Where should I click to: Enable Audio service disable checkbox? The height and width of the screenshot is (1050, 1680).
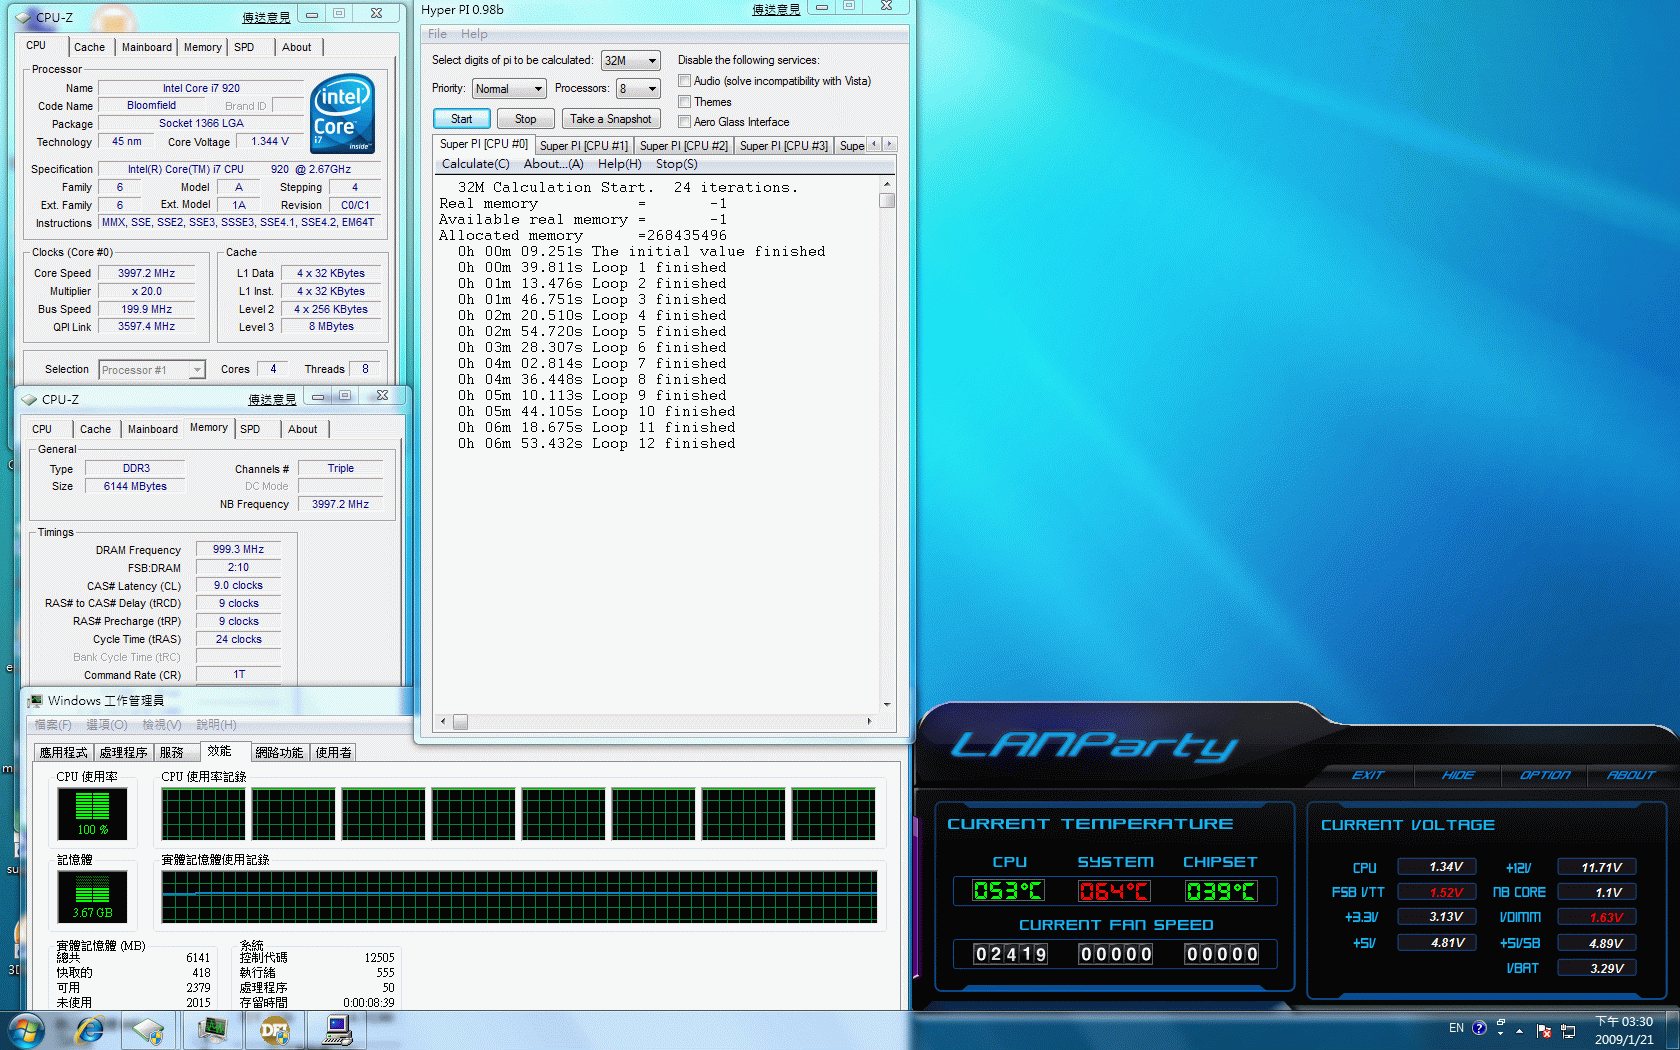coord(685,81)
